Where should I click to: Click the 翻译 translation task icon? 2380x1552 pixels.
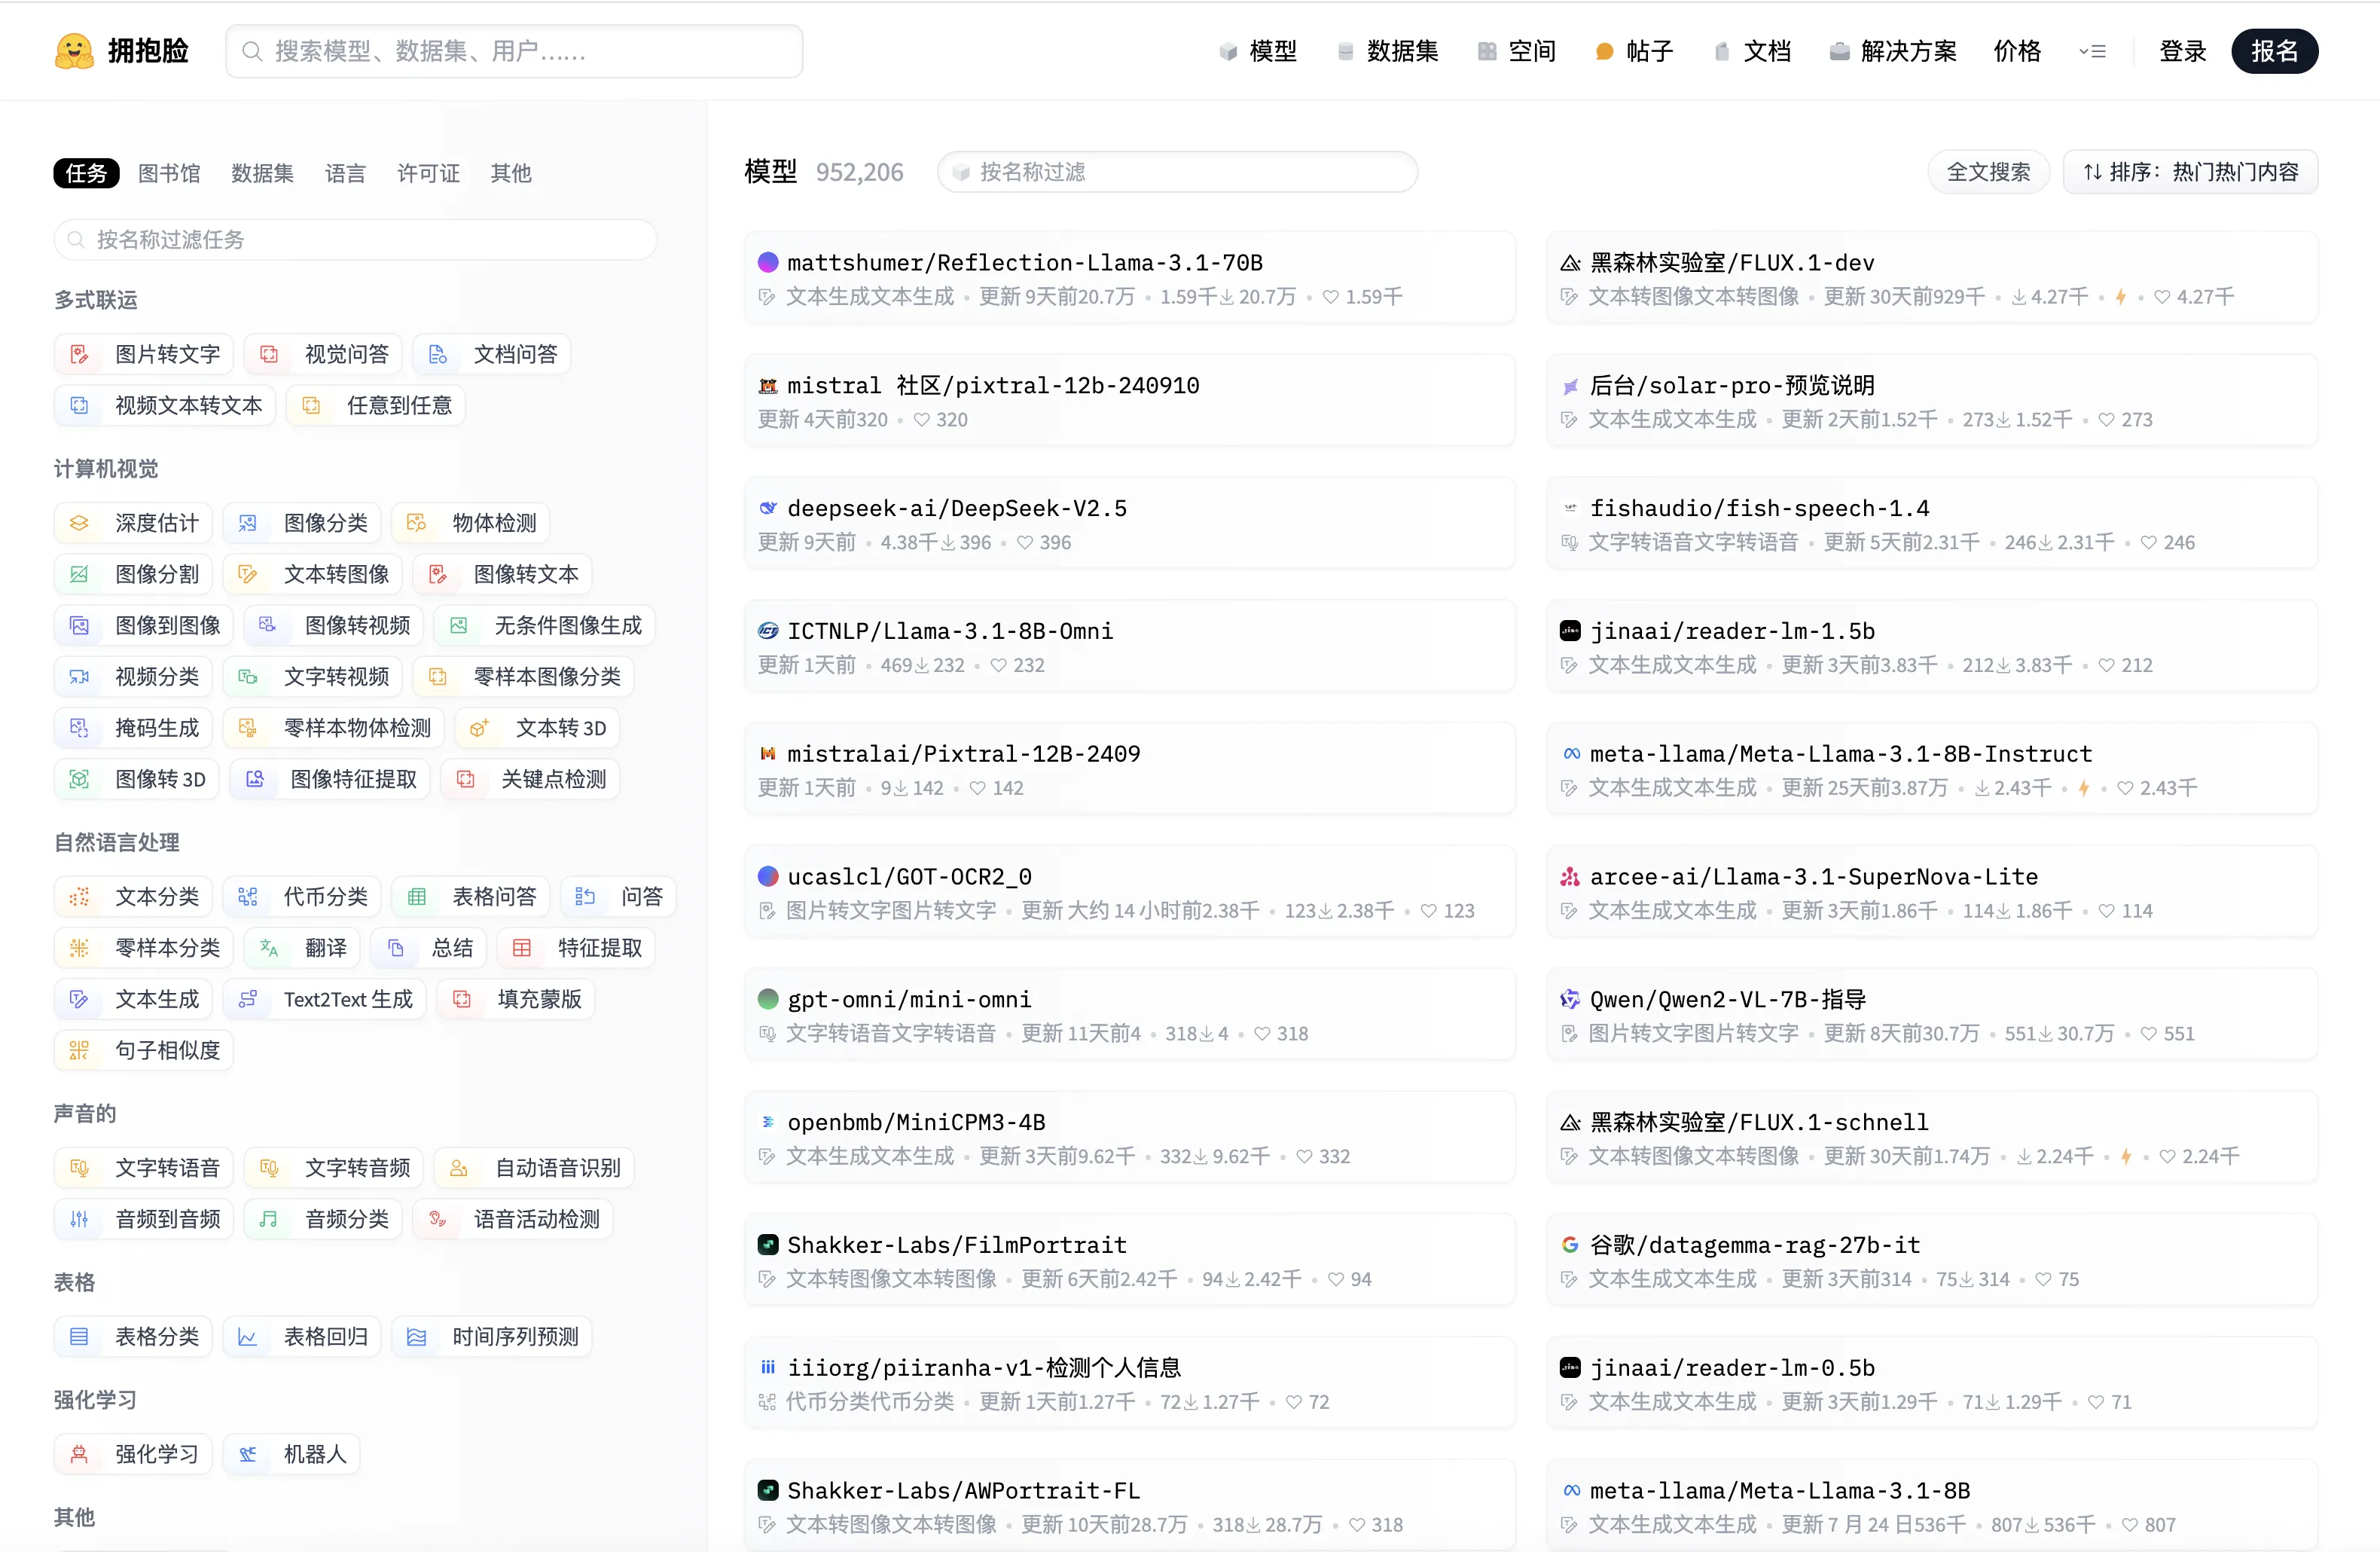tap(269, 948)
